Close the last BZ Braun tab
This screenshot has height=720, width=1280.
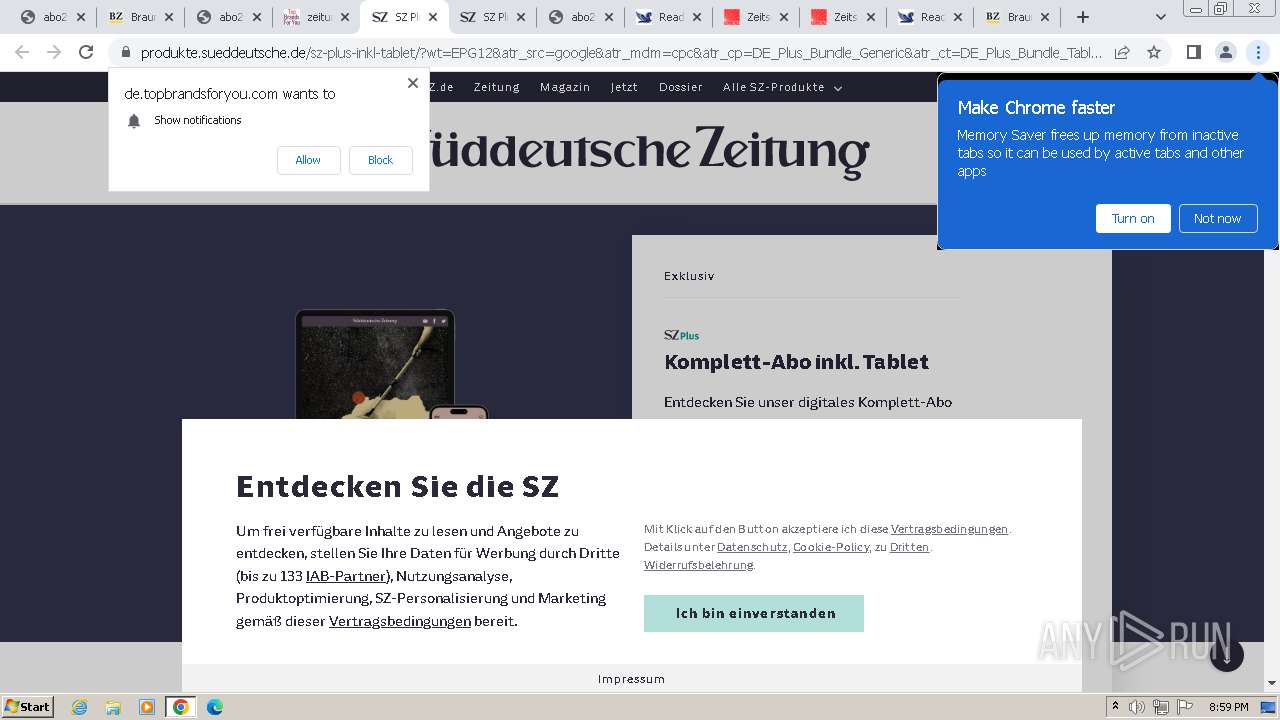[1046, 17]
